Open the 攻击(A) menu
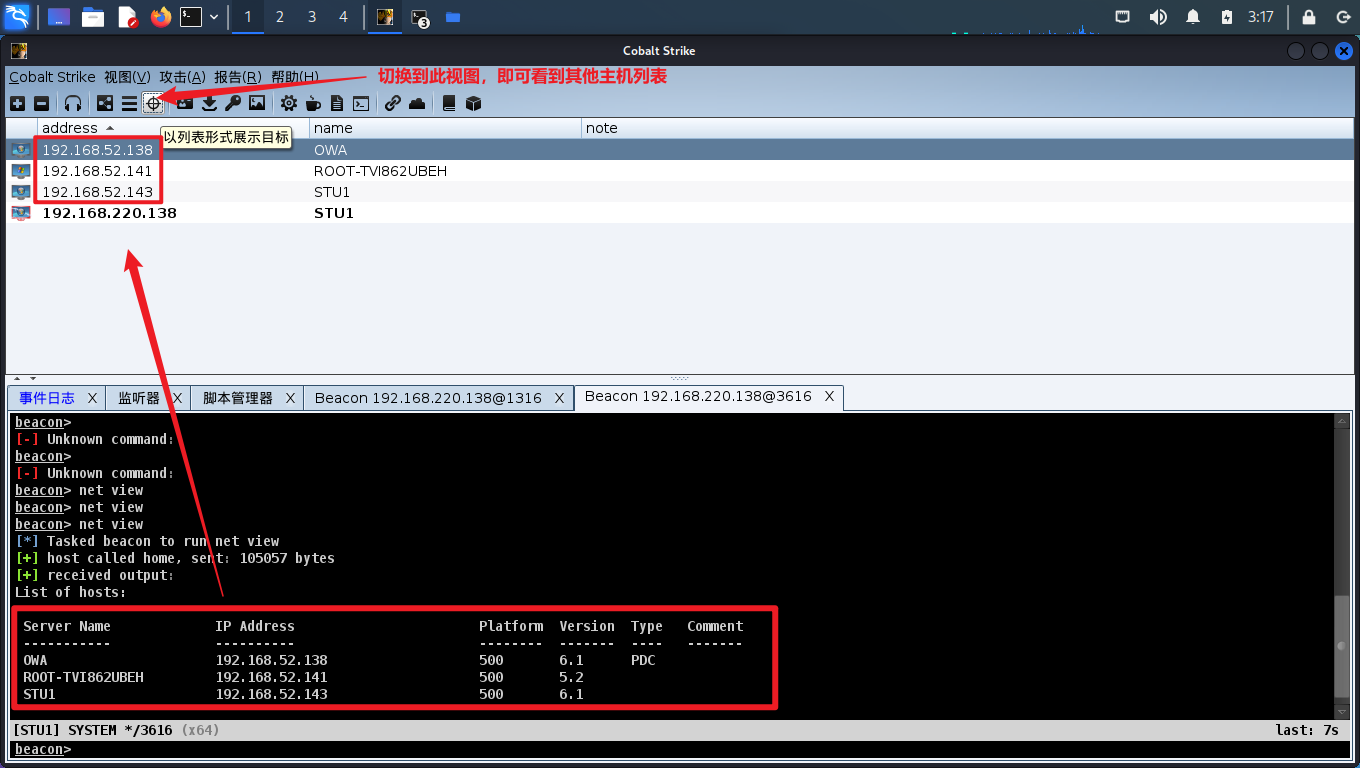This screenshot has height=768, width=1360. tap(182, 77)
